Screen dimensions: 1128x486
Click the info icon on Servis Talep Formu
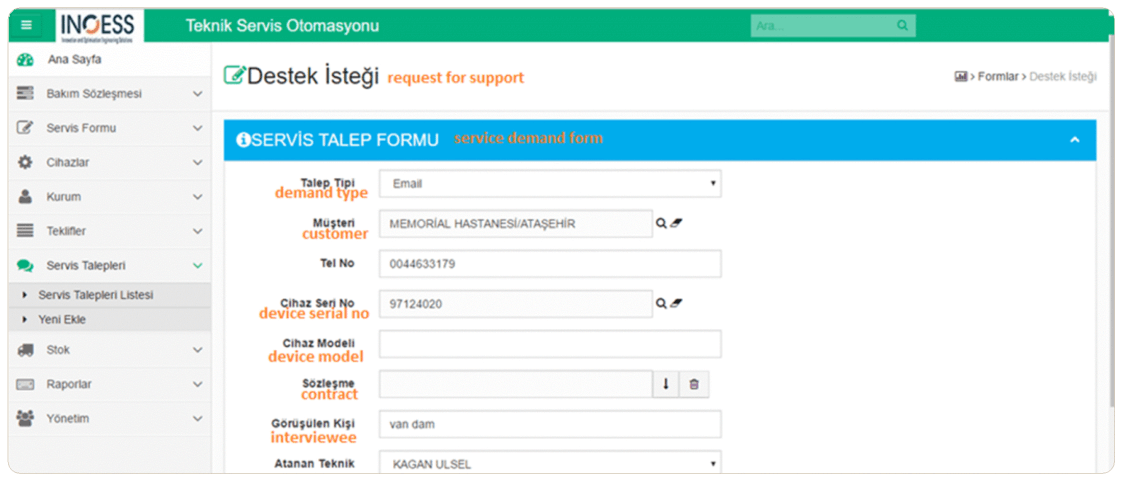point(243,140)
